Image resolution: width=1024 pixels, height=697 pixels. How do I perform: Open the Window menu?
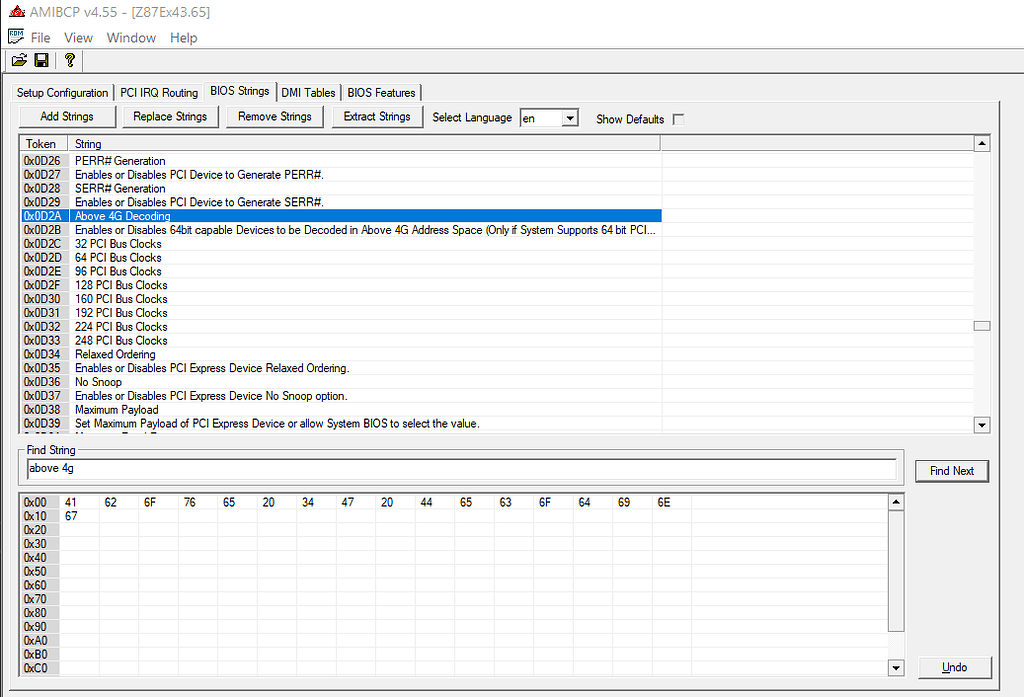(130, 37)
